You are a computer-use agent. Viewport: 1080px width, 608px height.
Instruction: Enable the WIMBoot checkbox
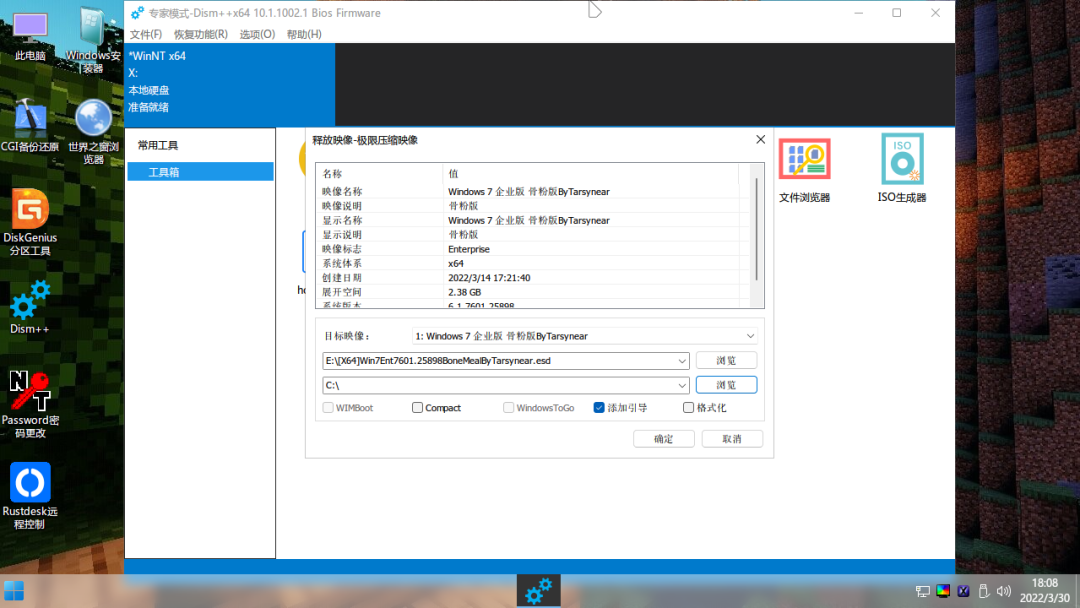(328, 408)
